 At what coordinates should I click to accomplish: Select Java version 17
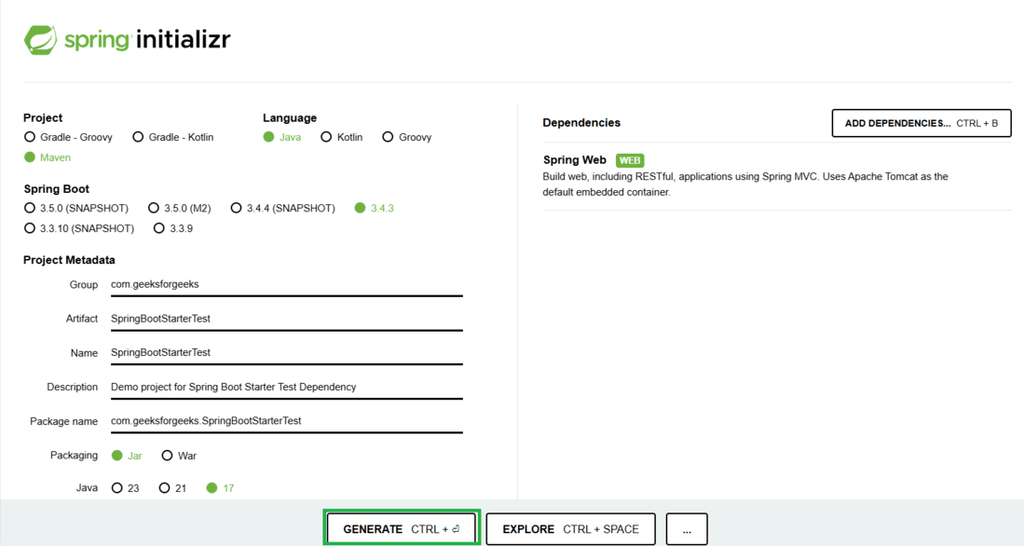(220, 488)
